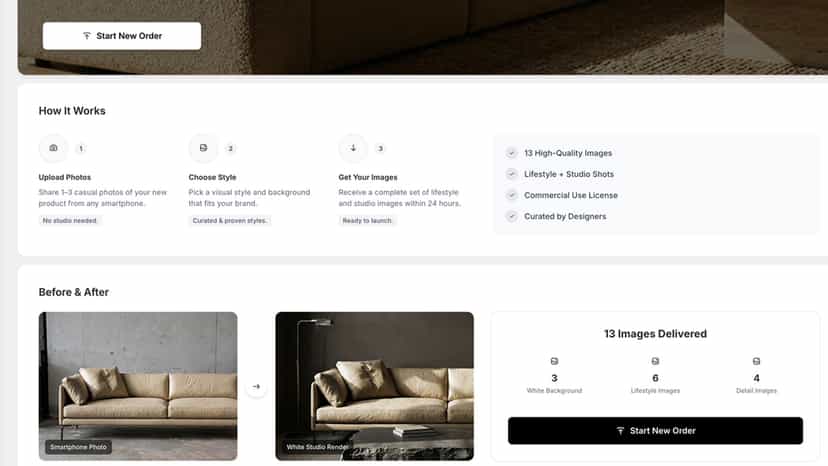This screenshot has width=828, height=466.
Task: Click the 'No studio needed' tag
Action: [x=70, y=220]
